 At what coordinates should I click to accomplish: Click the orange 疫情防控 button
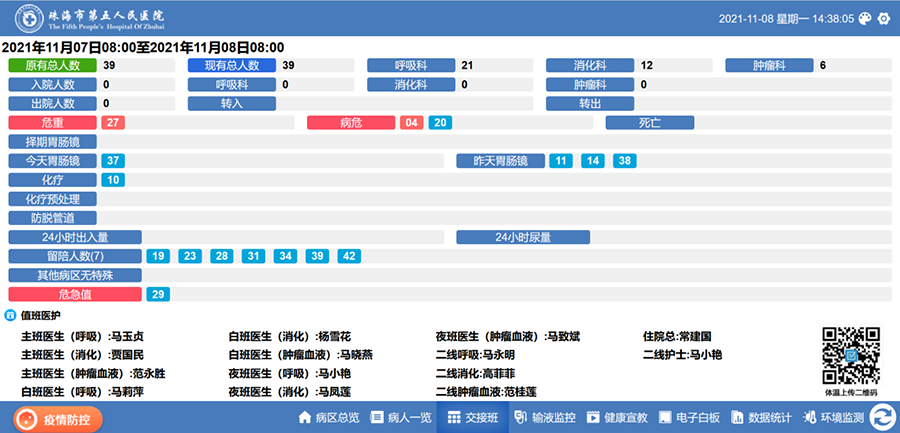59,418
